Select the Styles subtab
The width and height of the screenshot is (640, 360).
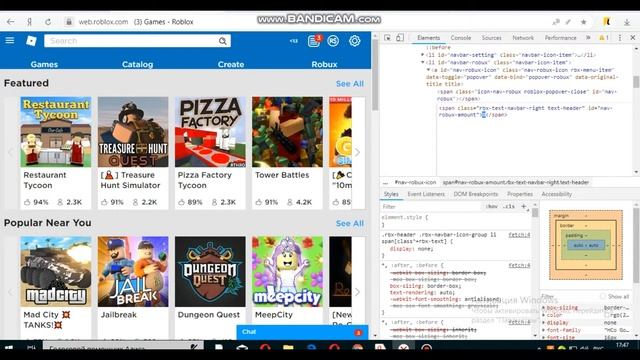click(391, 194)
